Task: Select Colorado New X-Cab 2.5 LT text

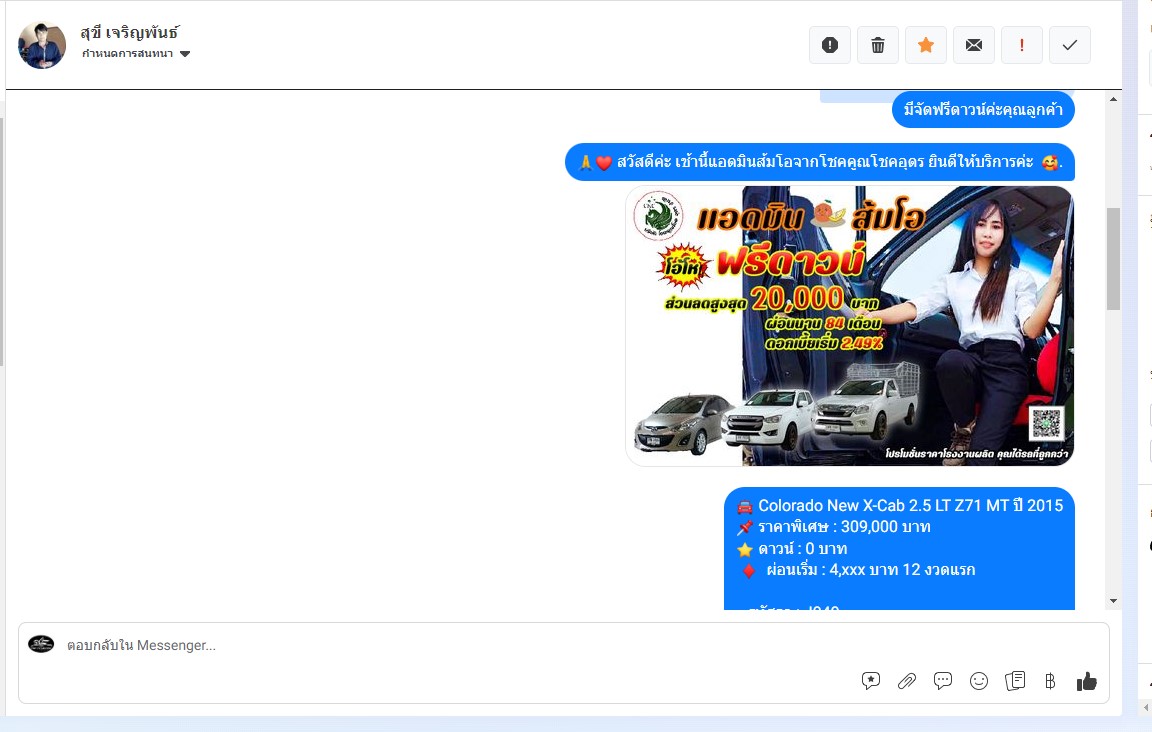Action: click(910, 506)
